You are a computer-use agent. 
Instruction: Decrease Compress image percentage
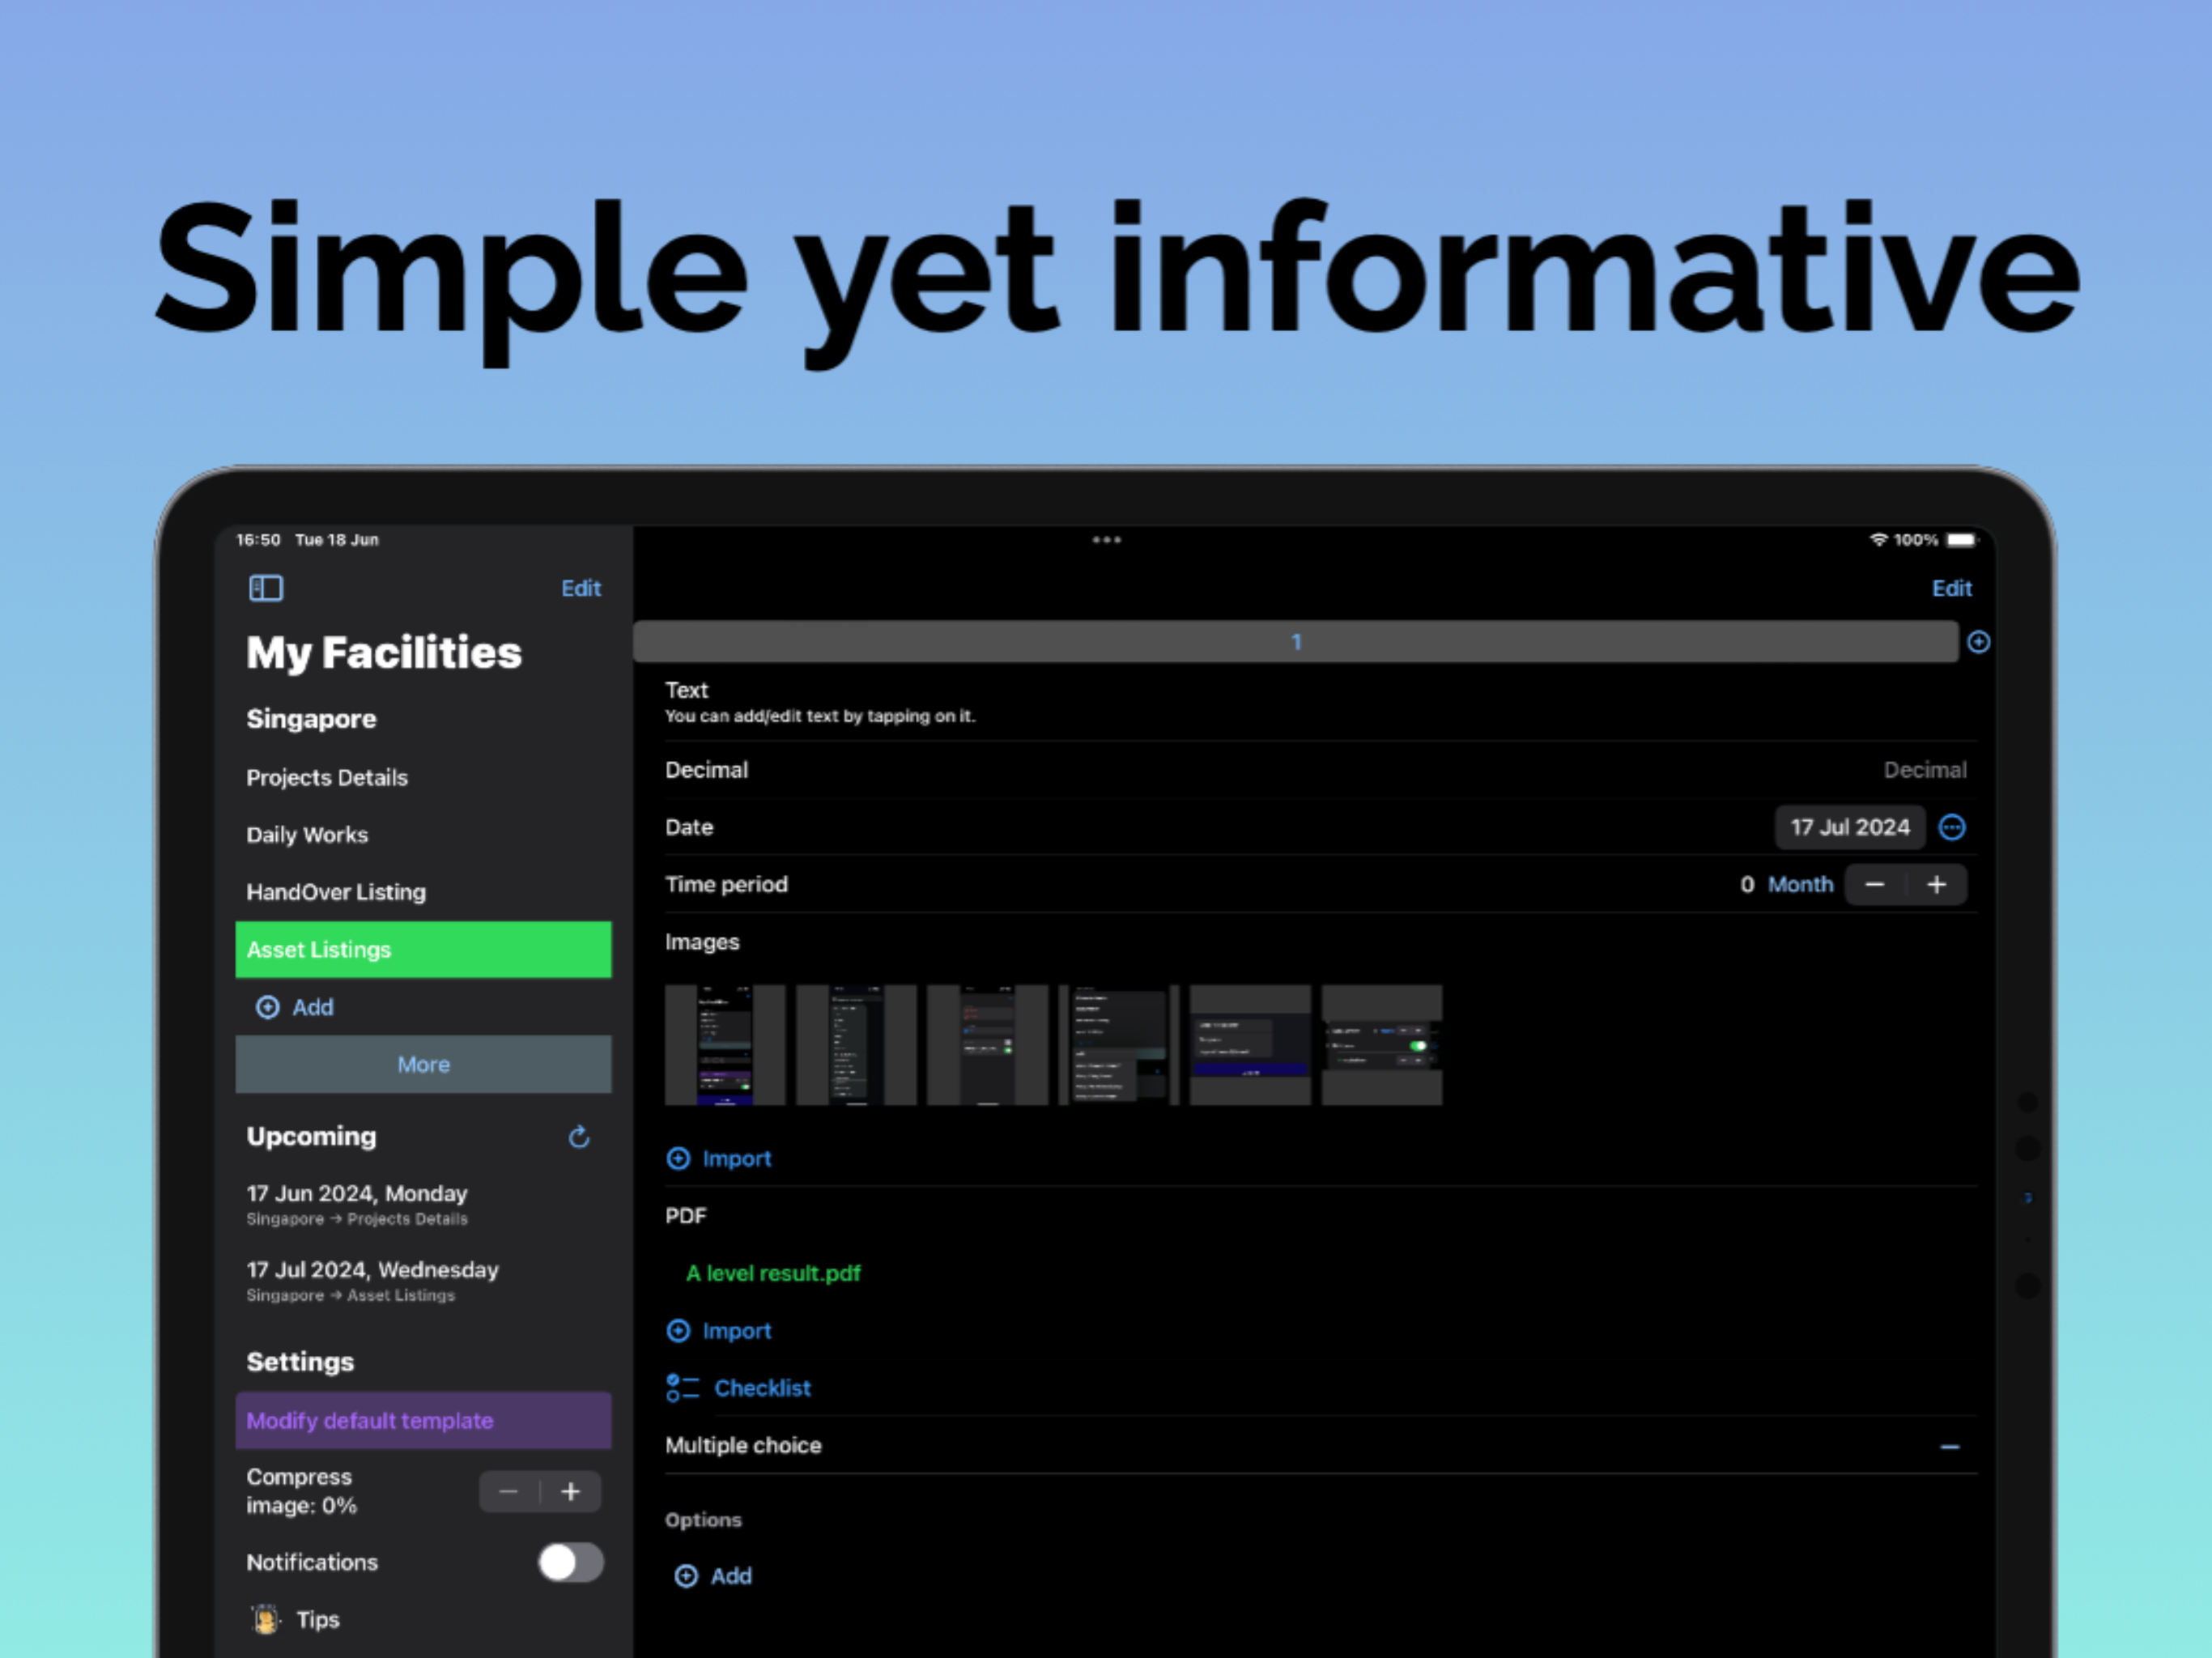(x=509, y=1492)
